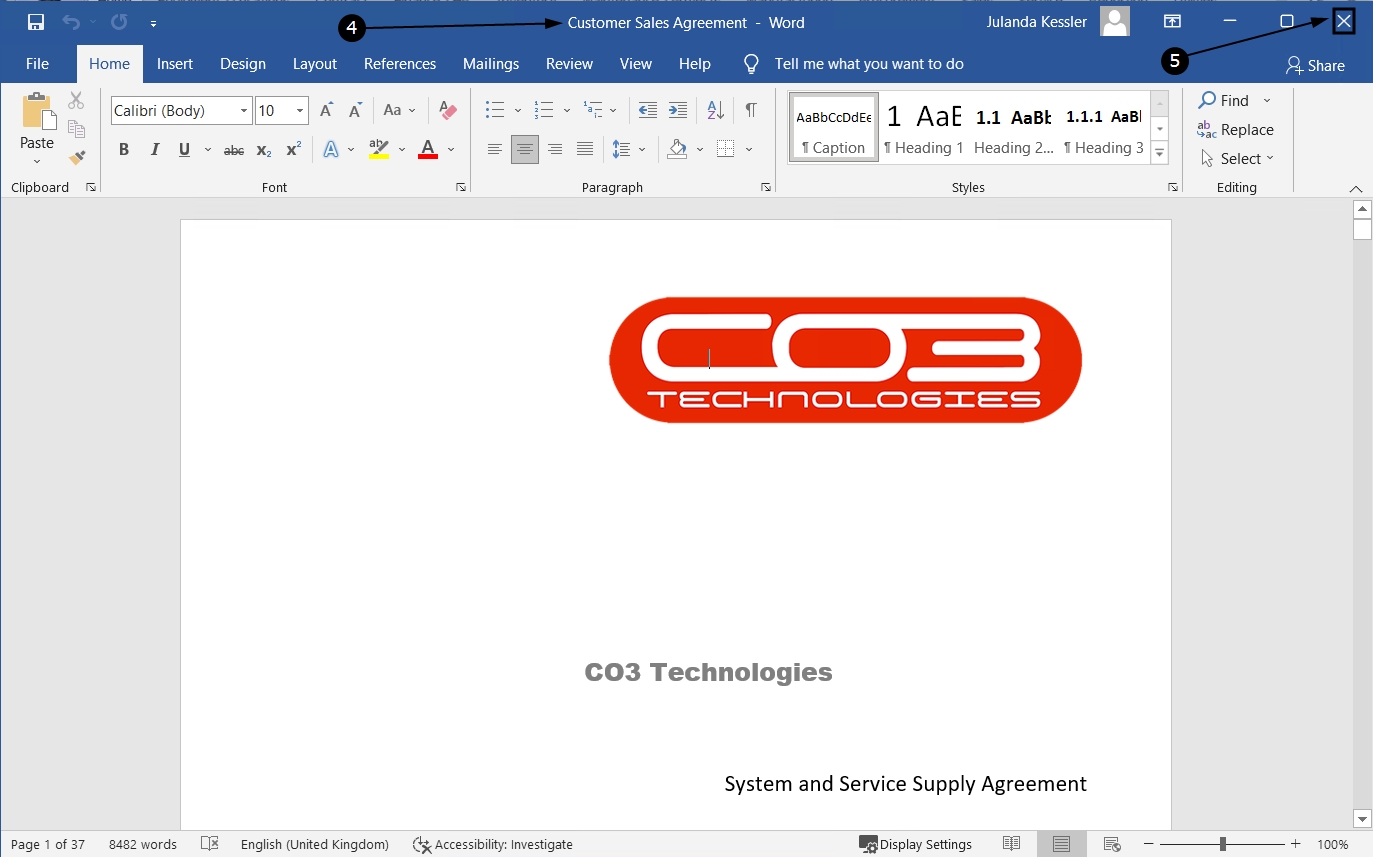Apply superscript formatting
Screen dimensions: 1373x857
tap(293, 150)
